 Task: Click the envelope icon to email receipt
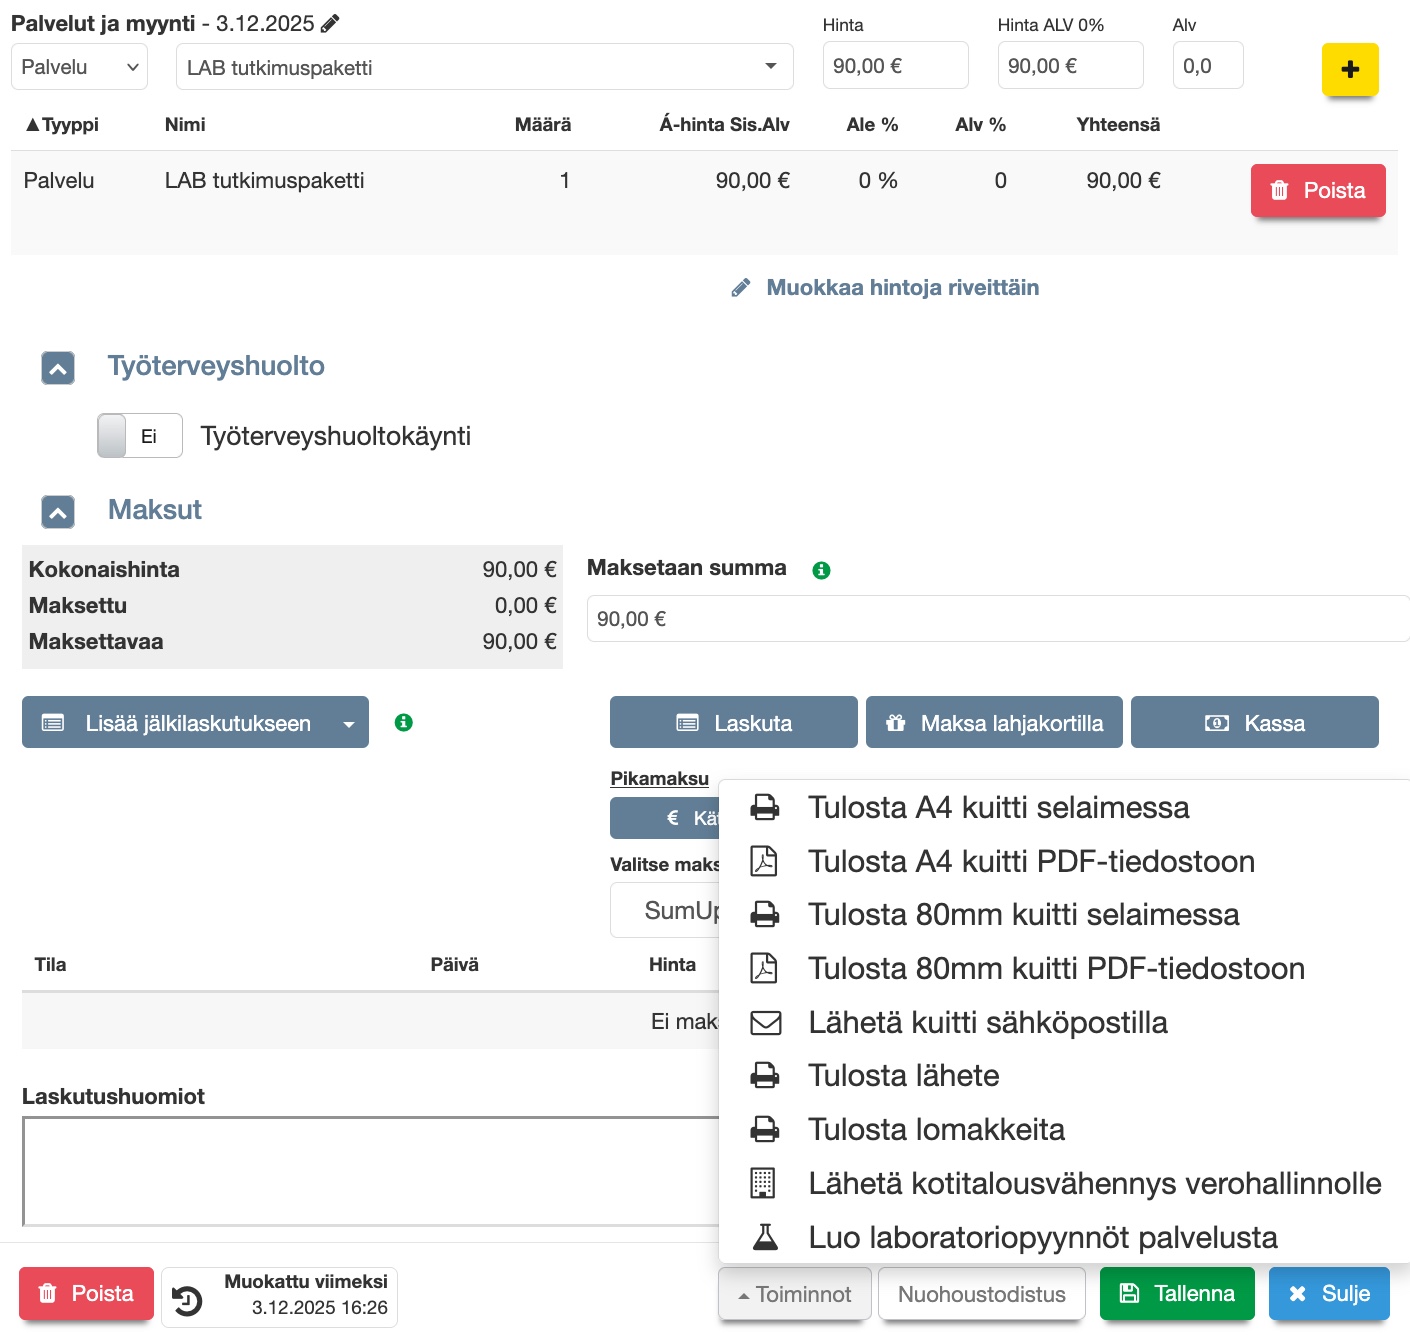click(x=765, y=1022)
